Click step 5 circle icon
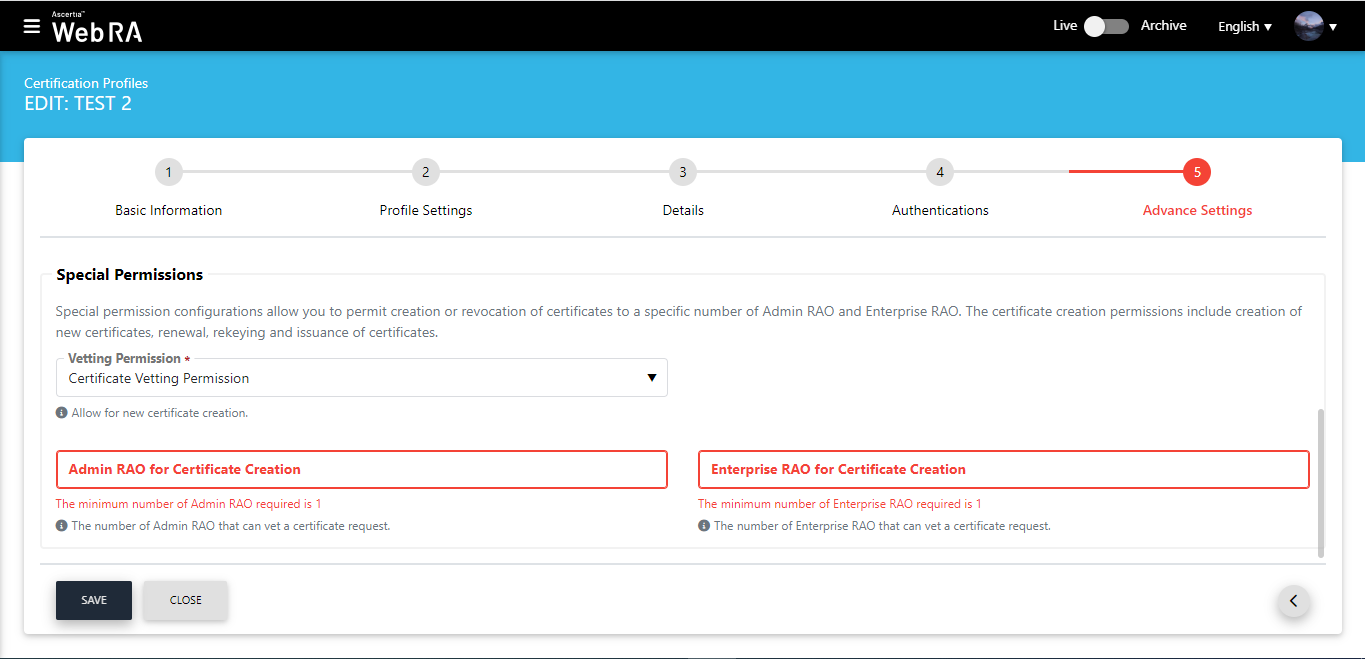This screenshot has height=659, width=1365. coord(1196,172)
